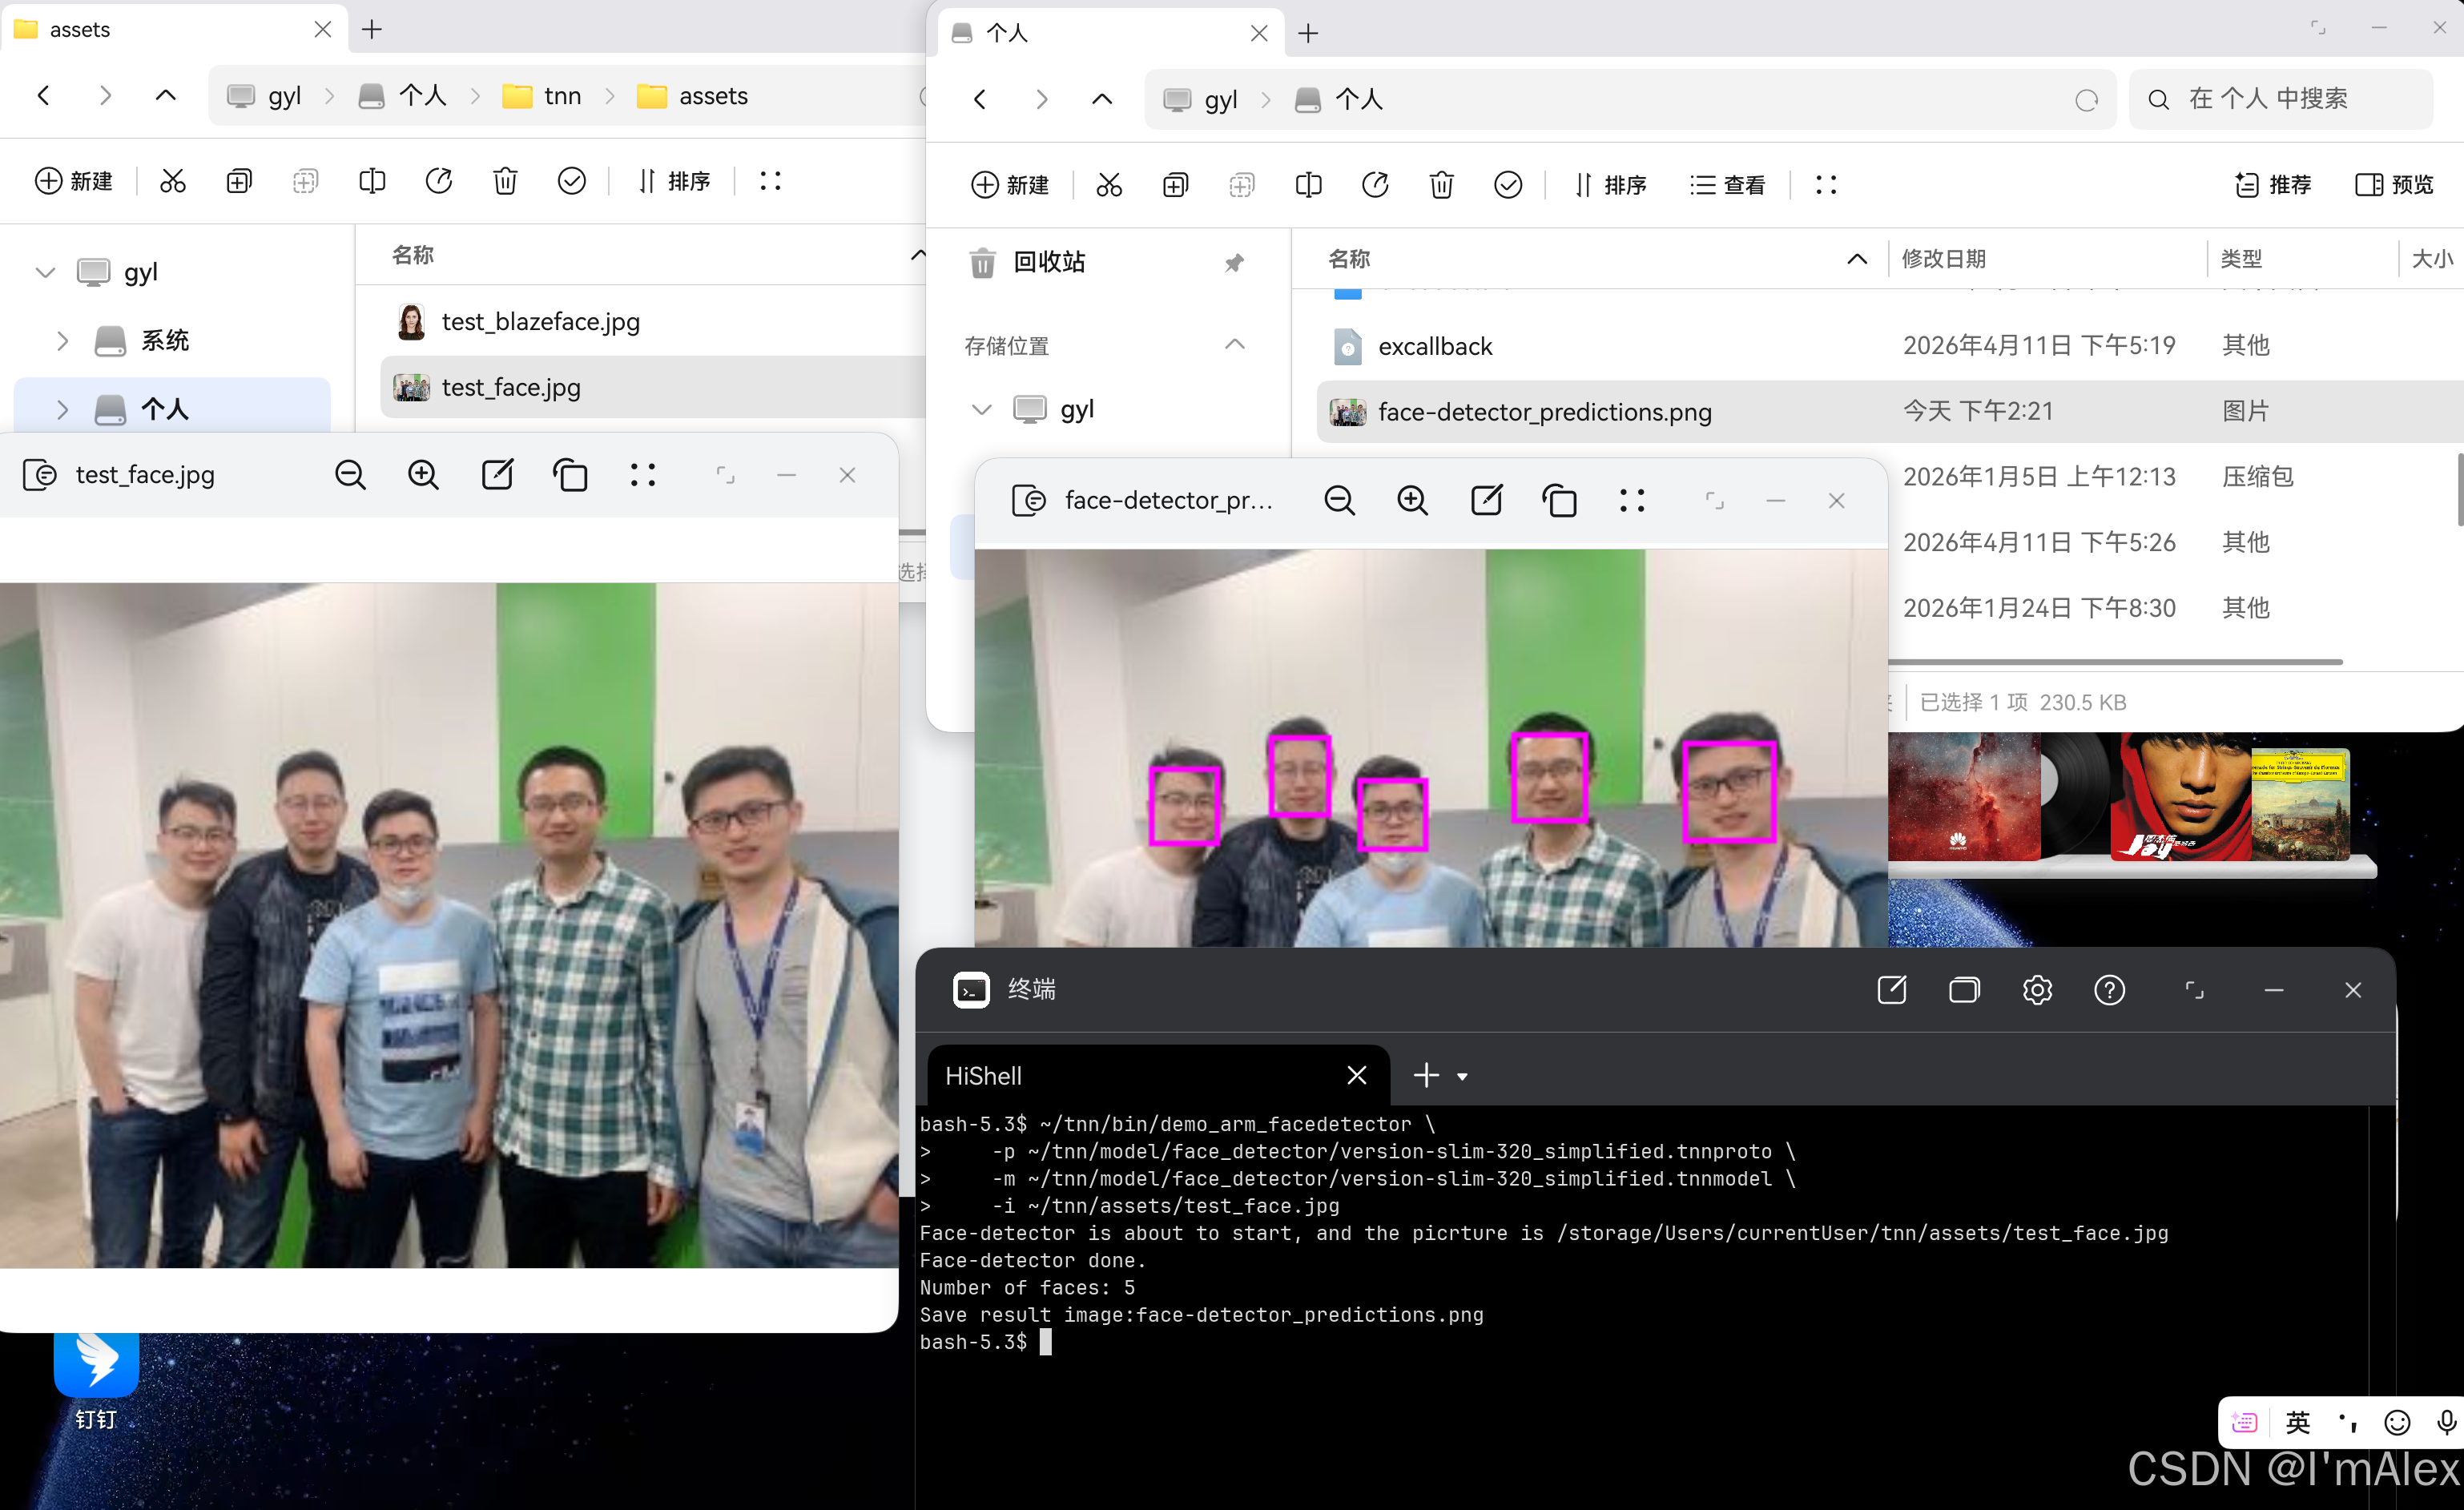Open the 查看 view menu
This screenshot has height=1510, width=2464.
coord(1728,185)
